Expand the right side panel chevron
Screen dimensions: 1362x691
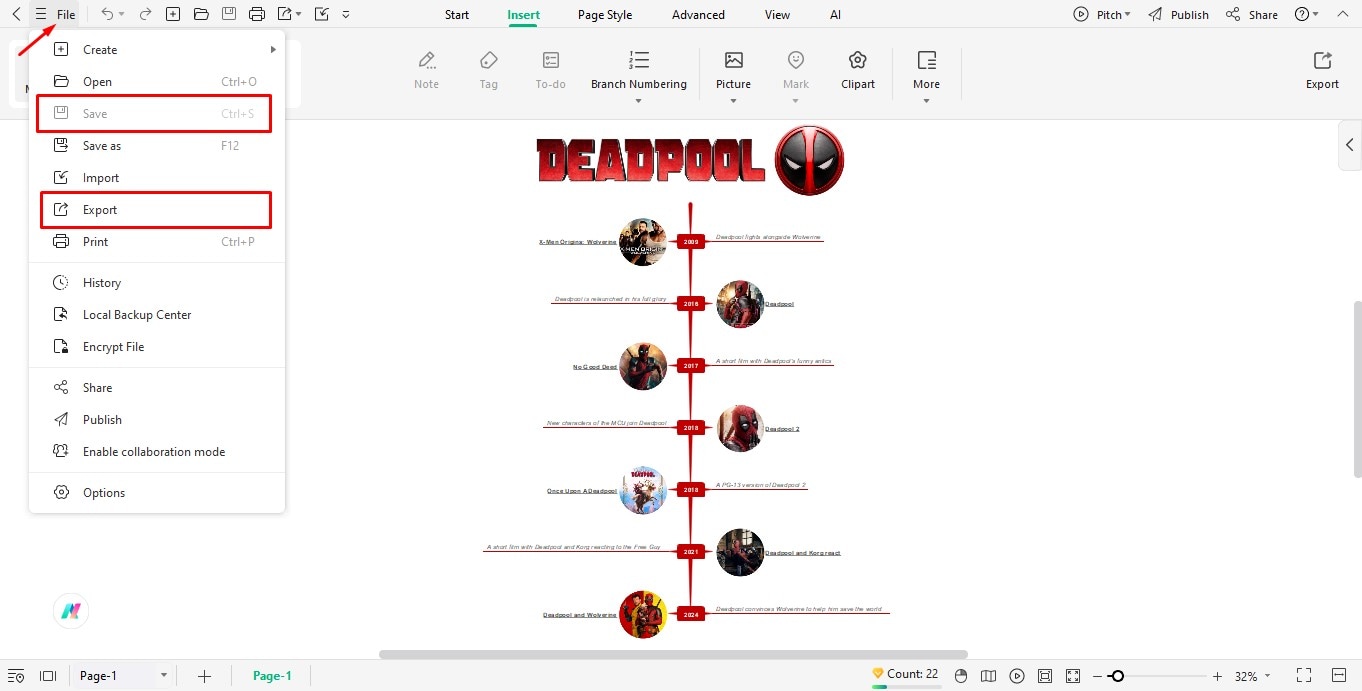coord(1349,145)
